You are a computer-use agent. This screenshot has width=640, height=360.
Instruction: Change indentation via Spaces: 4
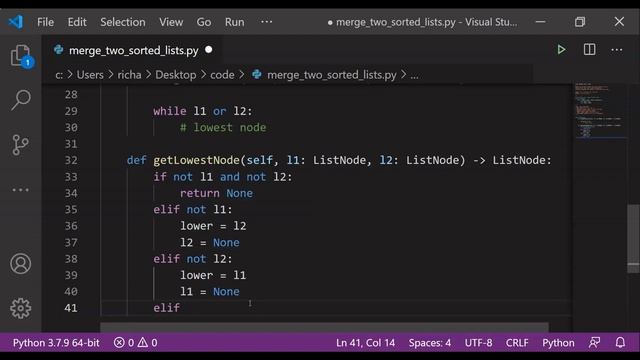(430, 342)
